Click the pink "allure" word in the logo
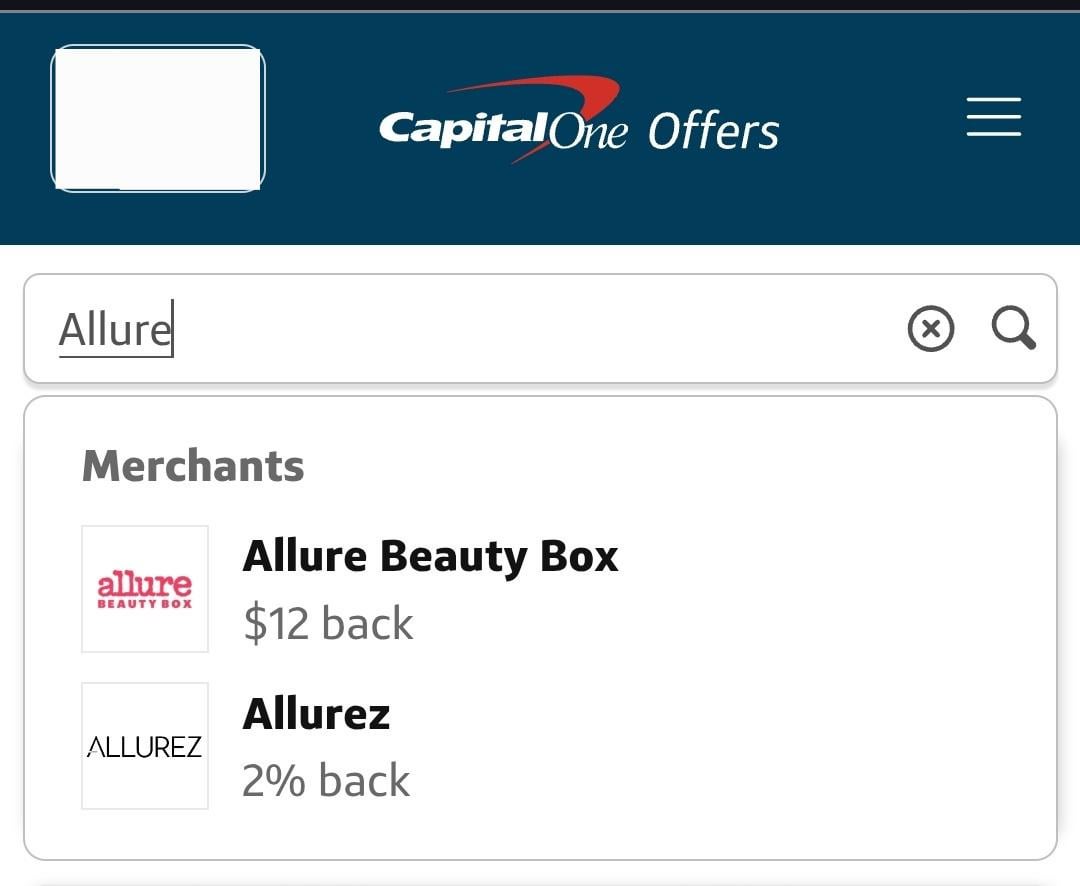 [145, 582]
